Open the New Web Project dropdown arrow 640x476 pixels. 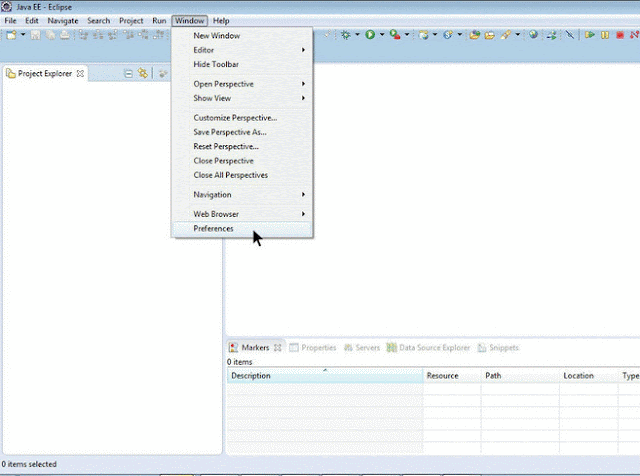click(435, 35)
